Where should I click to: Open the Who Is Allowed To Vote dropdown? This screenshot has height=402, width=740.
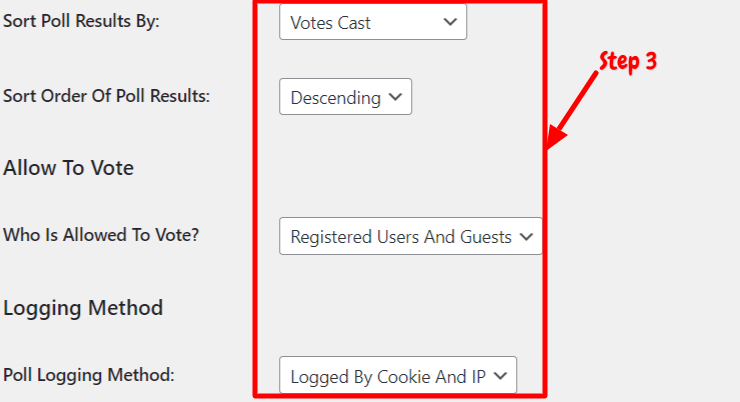click(411, 236)
